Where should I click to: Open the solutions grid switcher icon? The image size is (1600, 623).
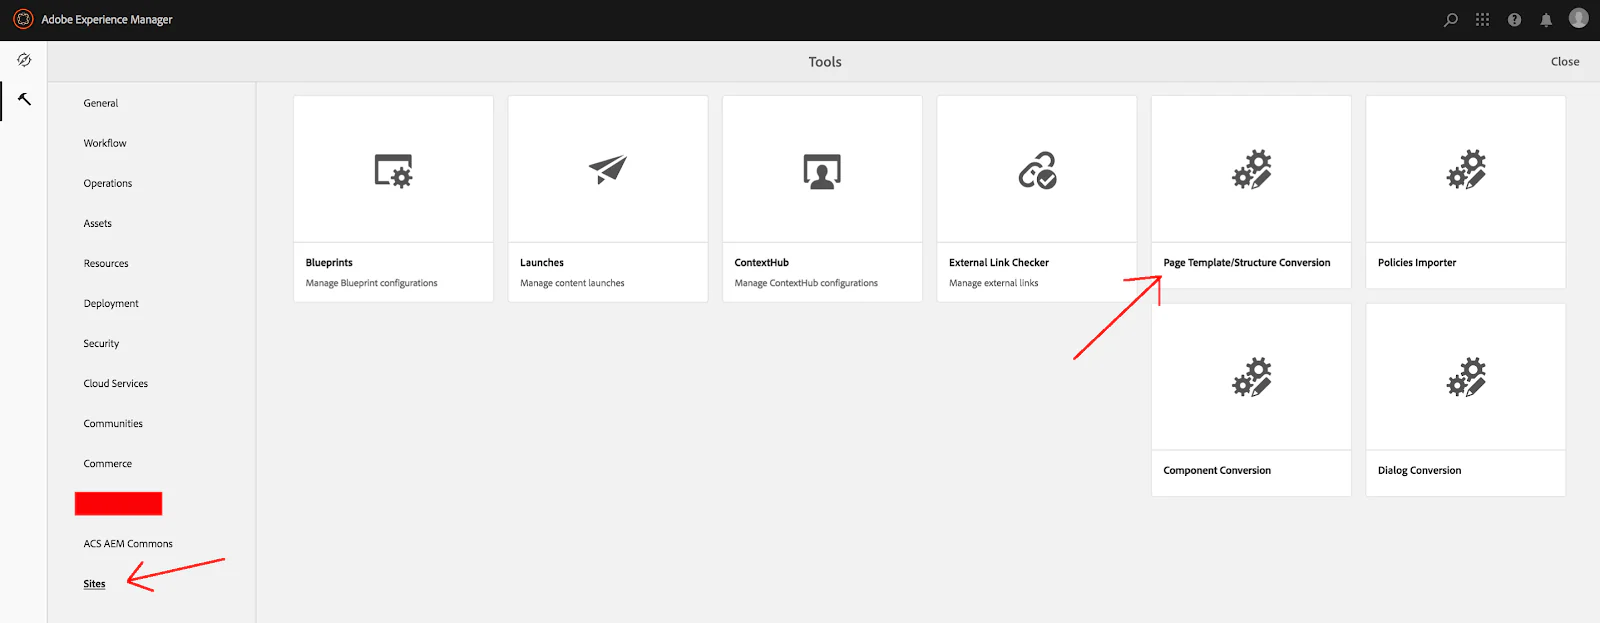1482,20
